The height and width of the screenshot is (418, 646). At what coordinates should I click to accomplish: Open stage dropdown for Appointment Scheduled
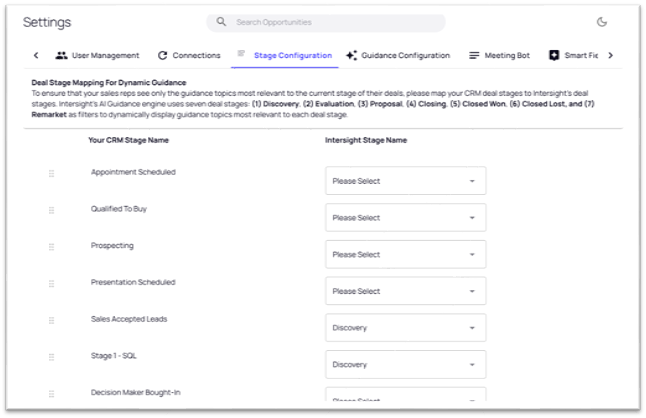tap(405, 181)
